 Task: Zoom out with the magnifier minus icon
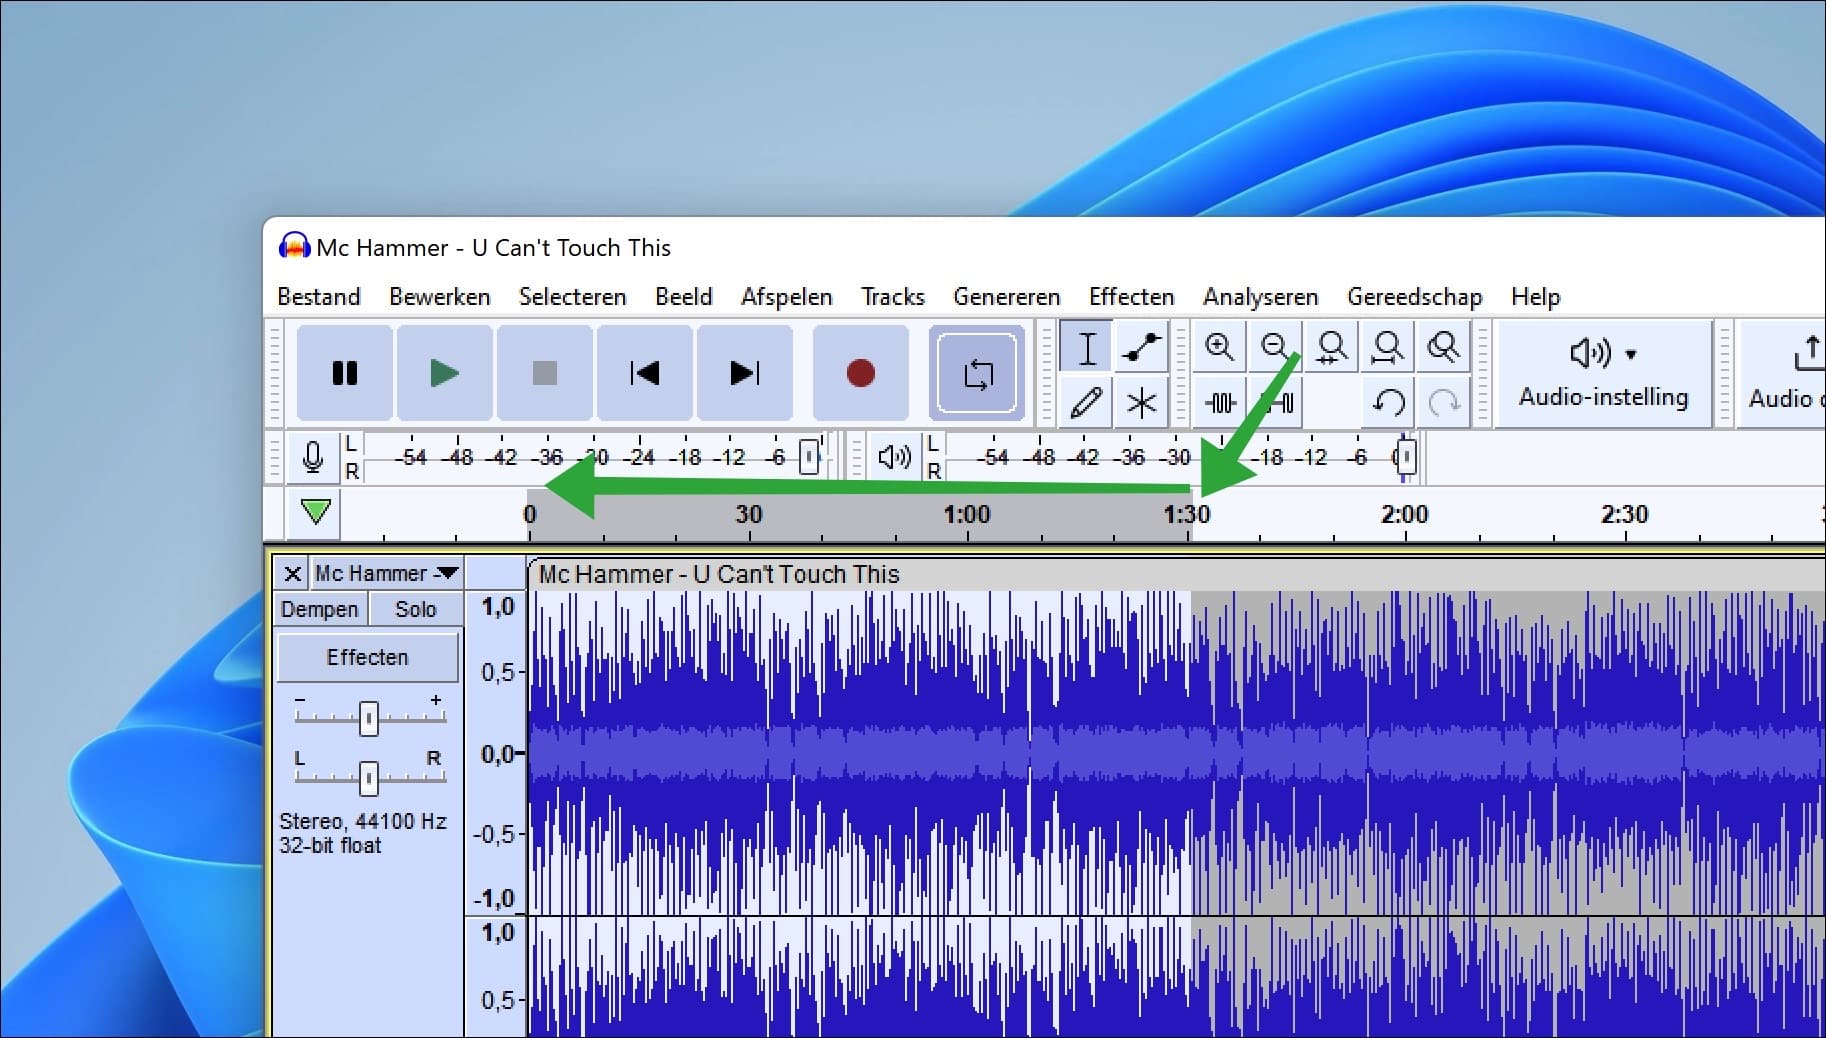[1274, 348]
